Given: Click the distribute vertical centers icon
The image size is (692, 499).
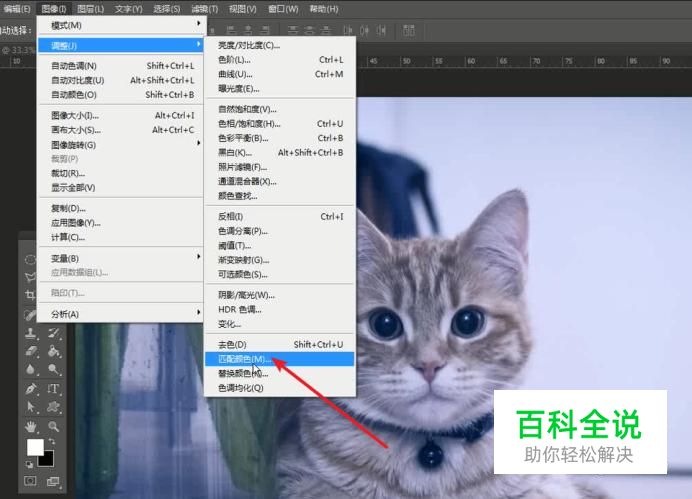Looking at the screenshot, I should (x=309, y=30).
